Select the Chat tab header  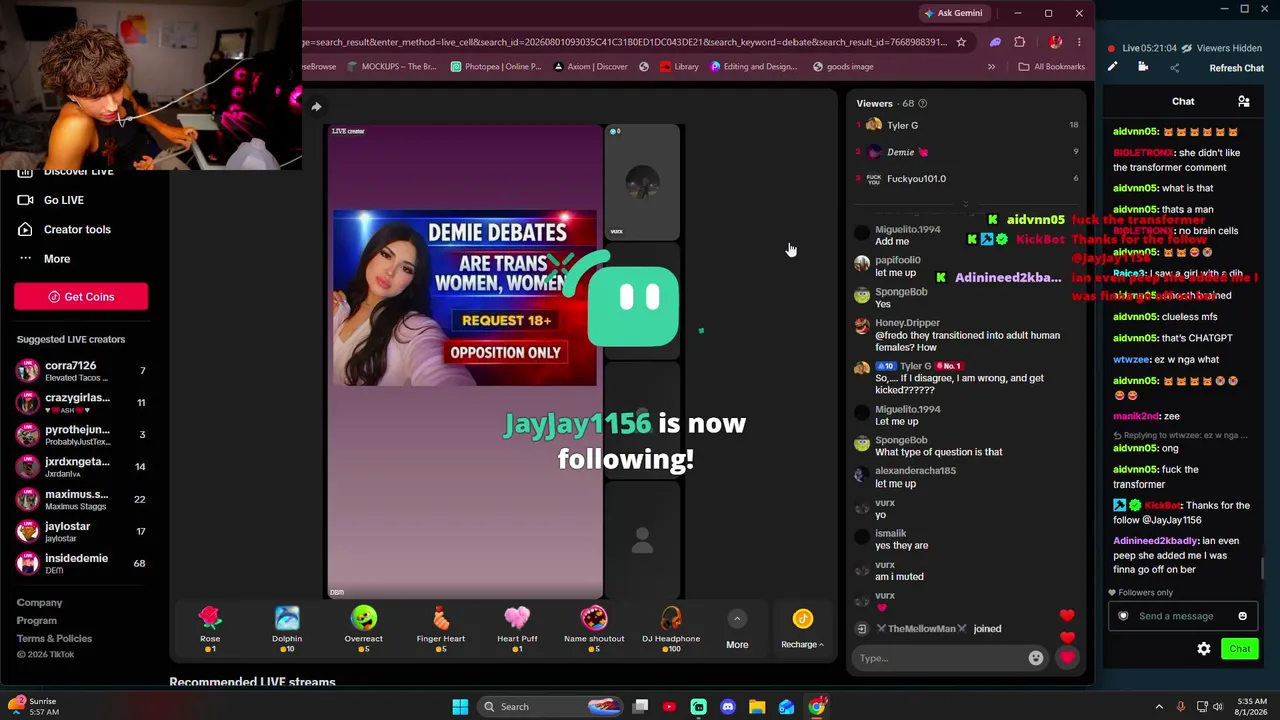[1183, 101]
